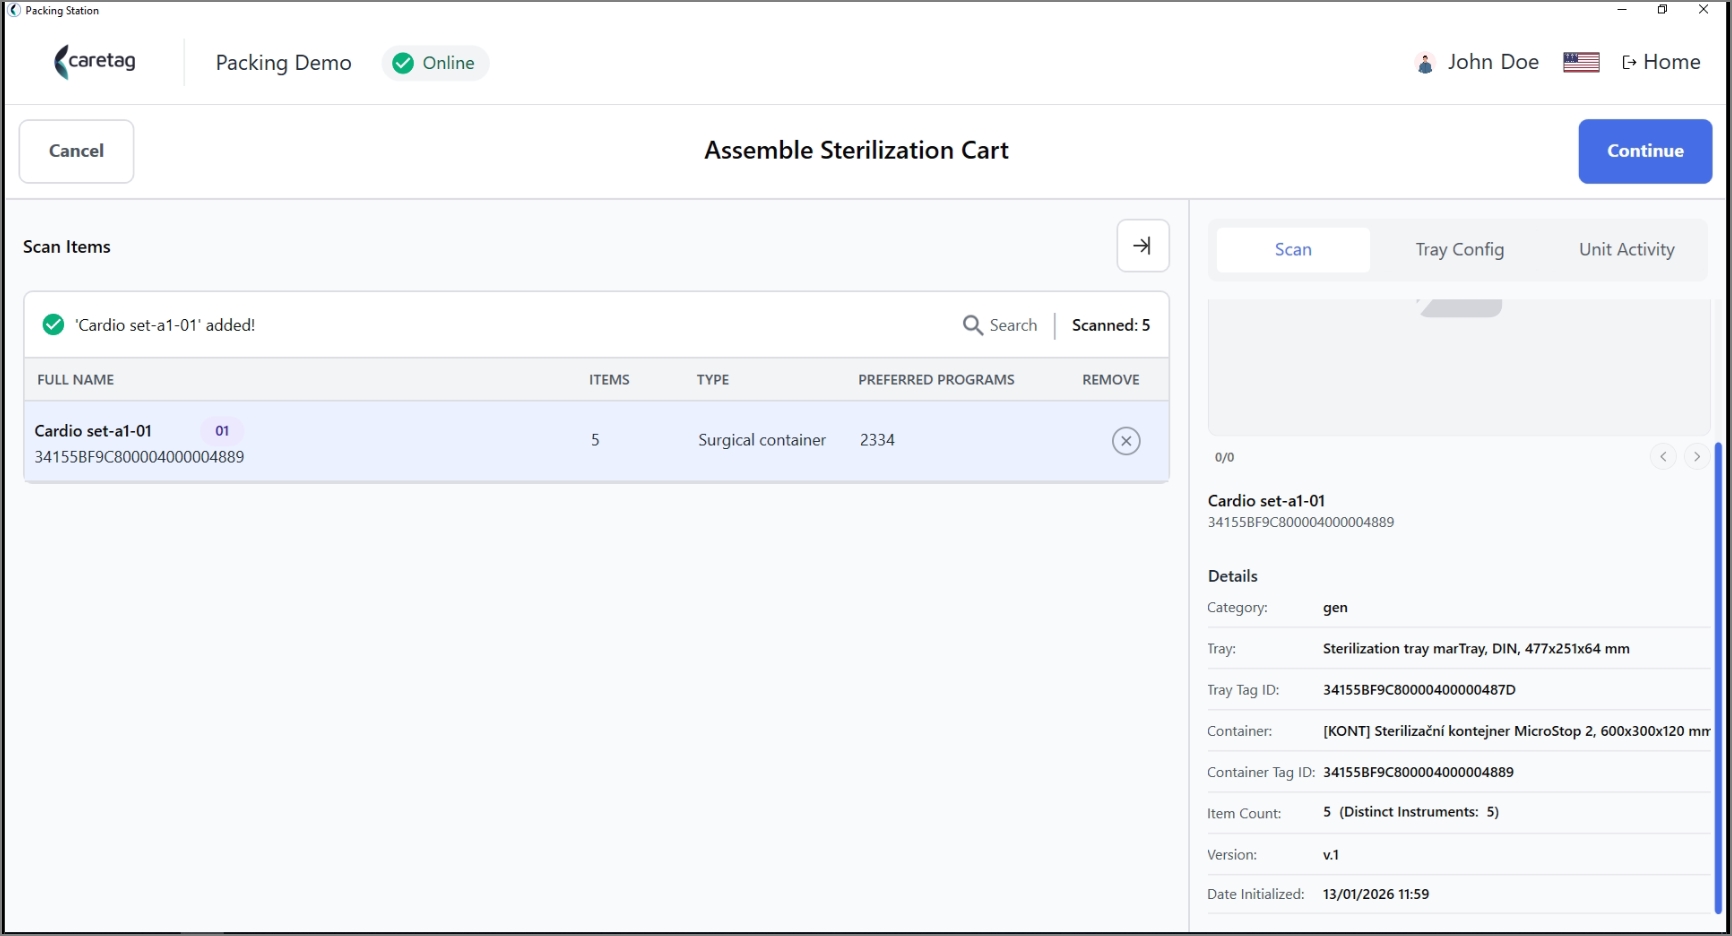The height and width of the screenshot is (936, 1732).
Task: Switch to the Tray Config tab
Action: [1459, 250]
